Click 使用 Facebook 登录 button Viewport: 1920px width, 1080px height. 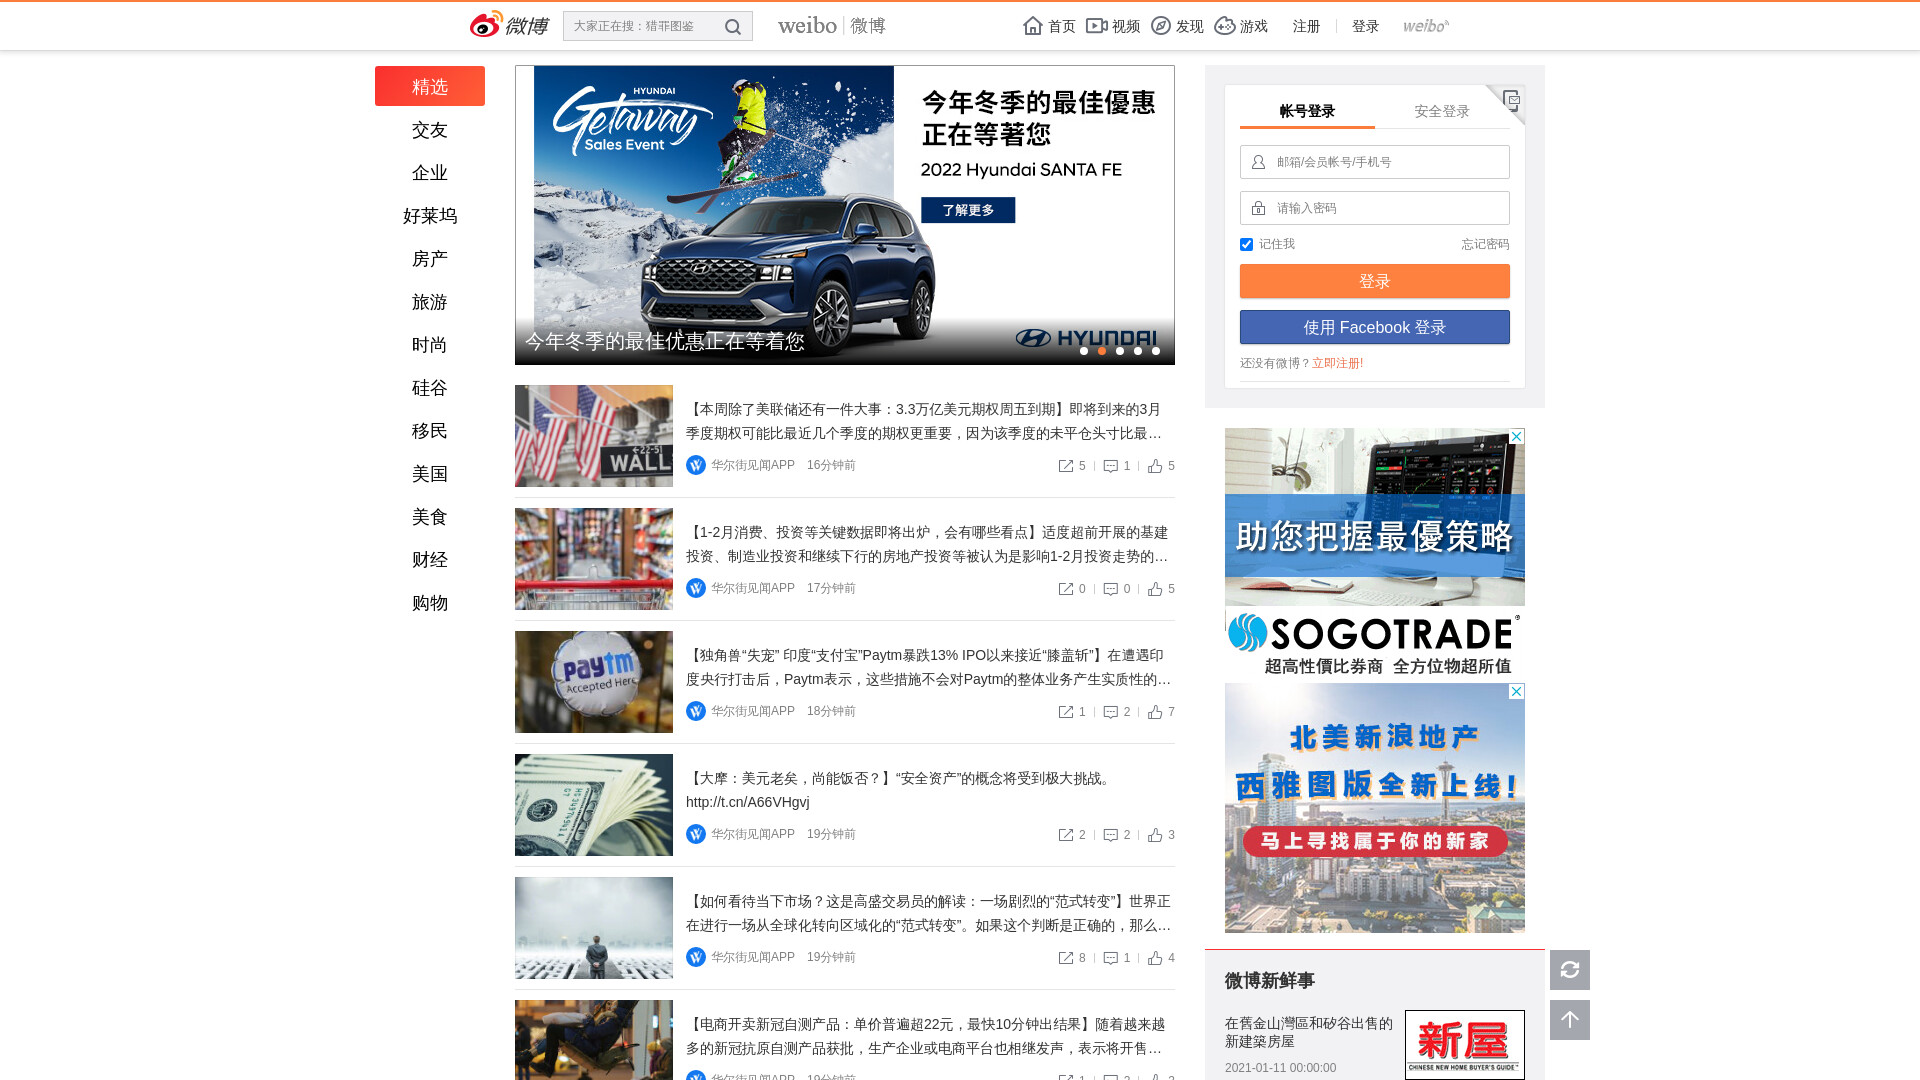point(1375,327)
